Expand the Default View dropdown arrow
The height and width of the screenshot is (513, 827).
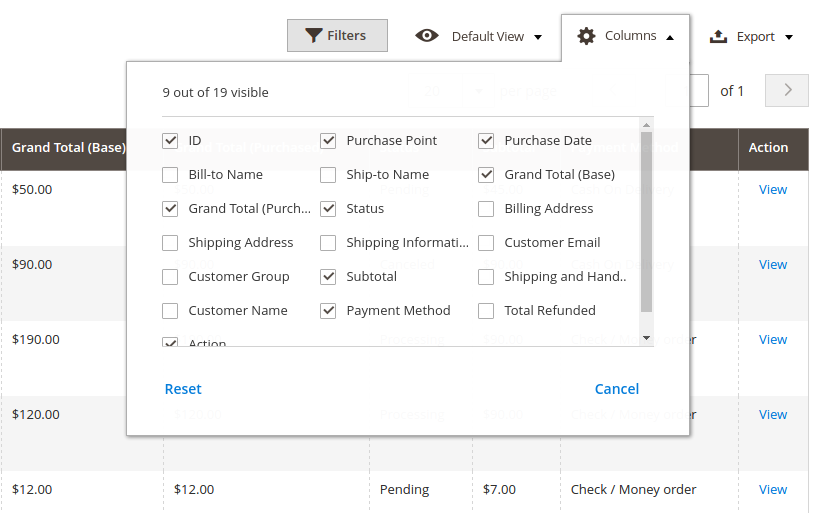click(538, 37)
